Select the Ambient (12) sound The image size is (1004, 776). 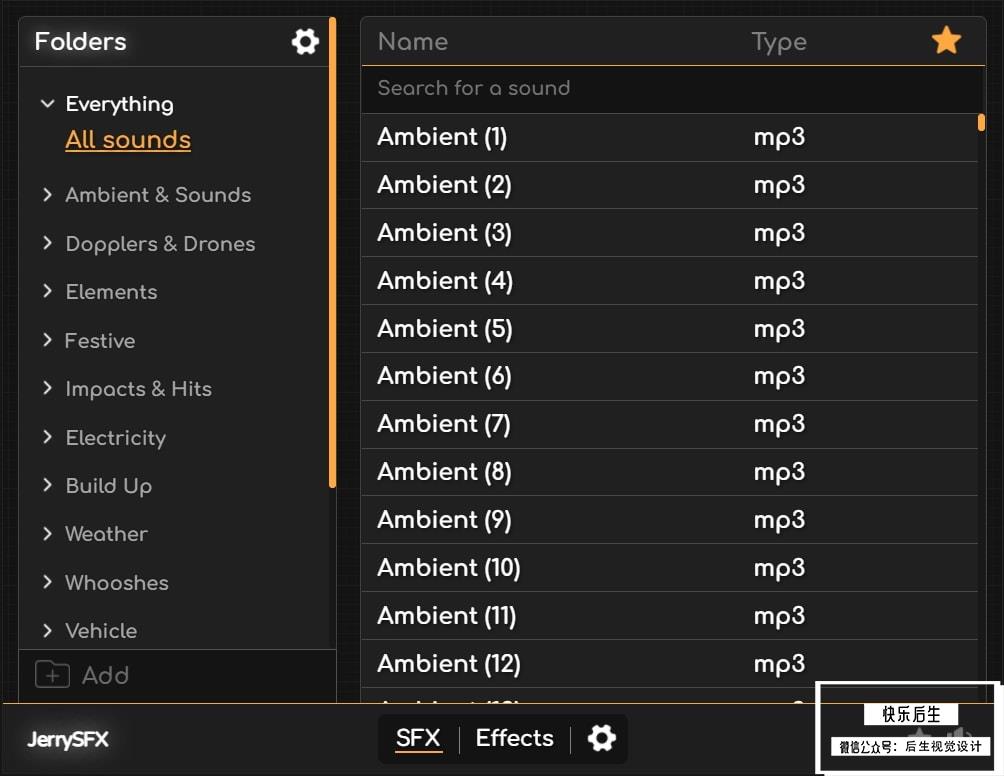(x=670, y=664)
